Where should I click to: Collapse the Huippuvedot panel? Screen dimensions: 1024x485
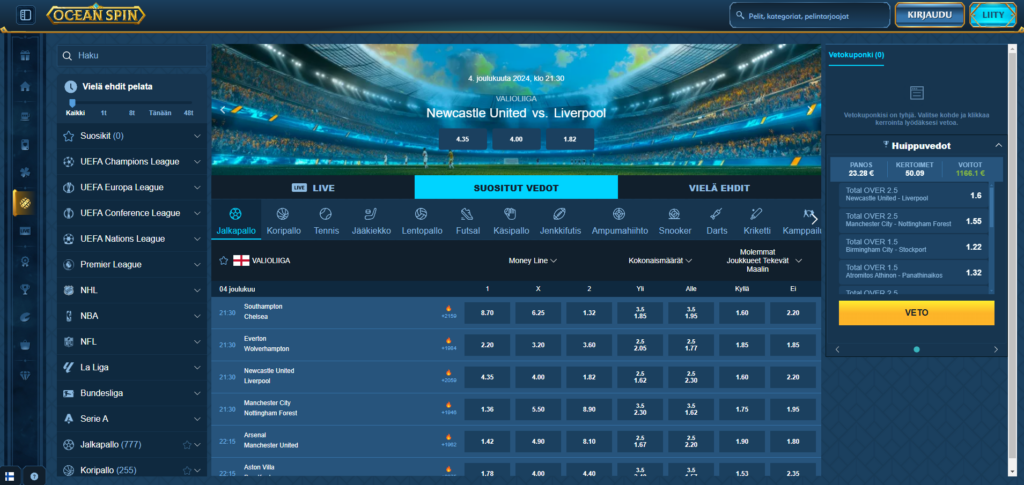coord(998,145)
